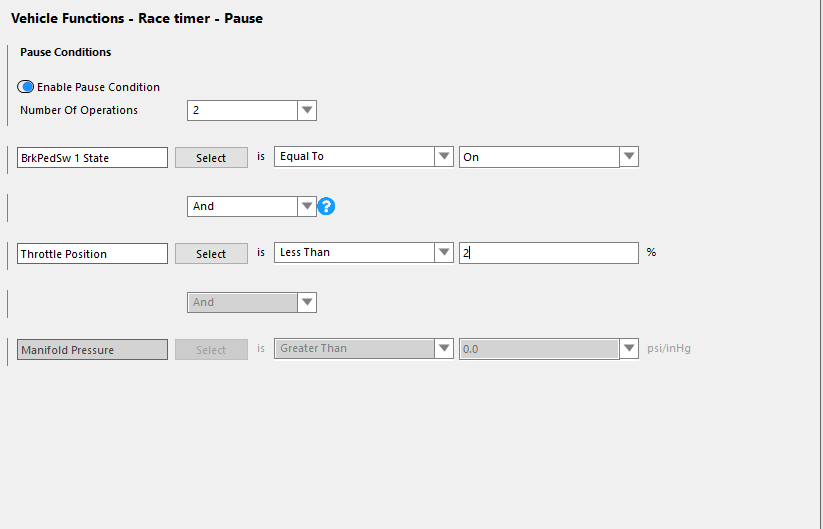This screenshot has height=529, width=823.
Task: Click the blue help question mark icon
Action: point(326,206)
